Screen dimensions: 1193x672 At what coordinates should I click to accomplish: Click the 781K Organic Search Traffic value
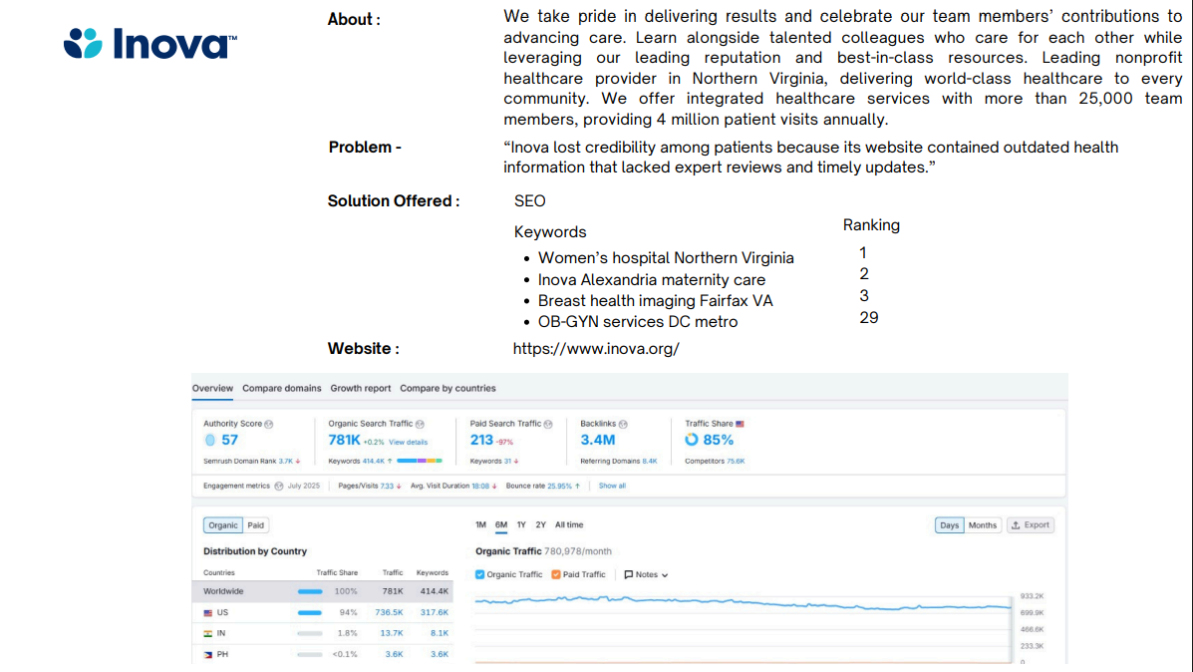tap(344, 440)
